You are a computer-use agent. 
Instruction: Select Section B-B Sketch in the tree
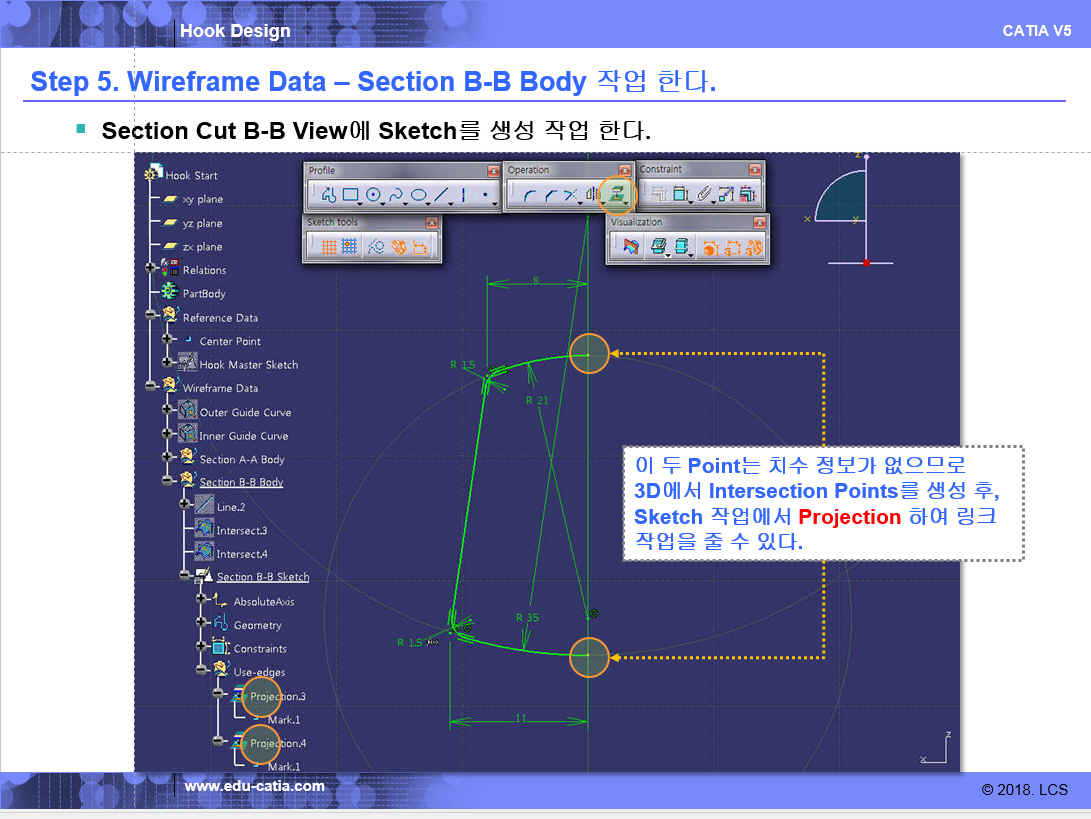tap(262, 577)
